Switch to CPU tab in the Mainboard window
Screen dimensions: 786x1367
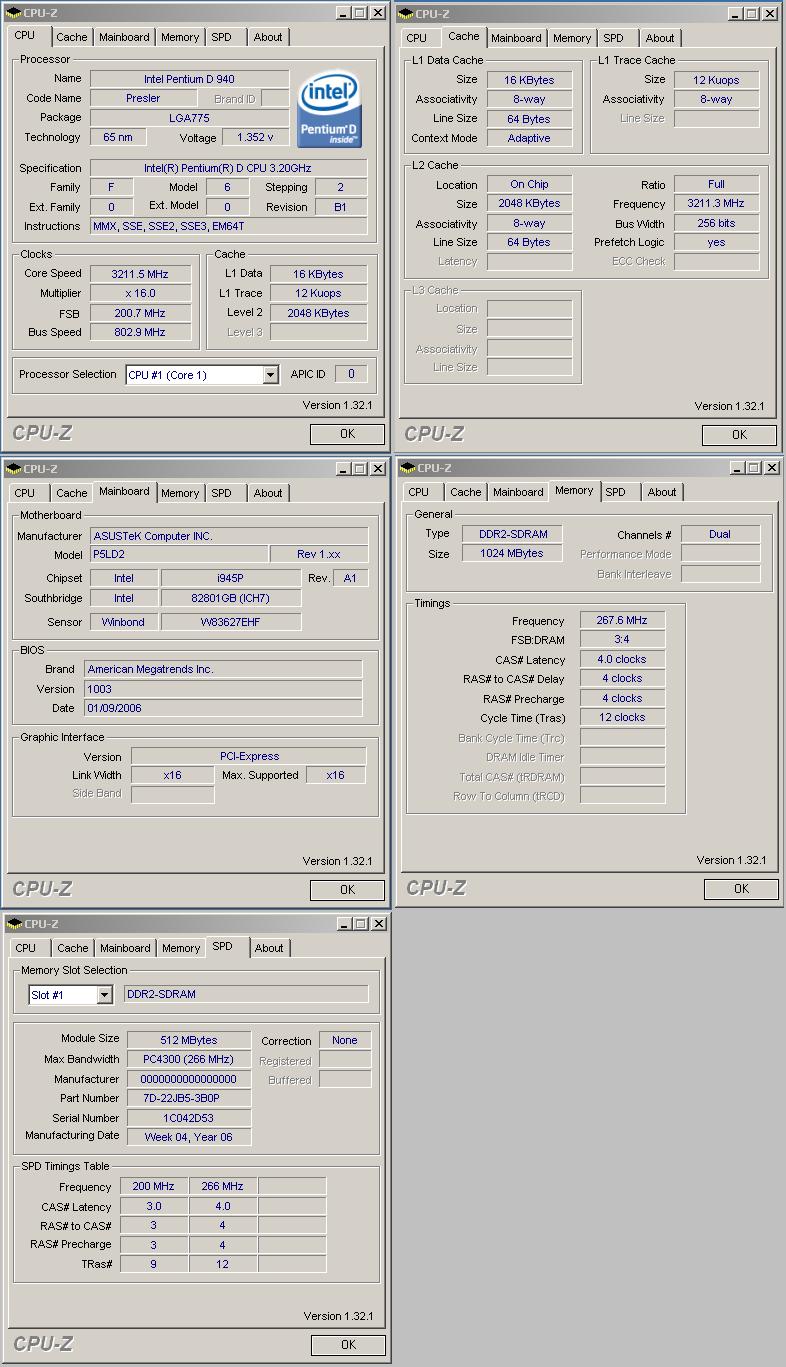coord(25,493)
